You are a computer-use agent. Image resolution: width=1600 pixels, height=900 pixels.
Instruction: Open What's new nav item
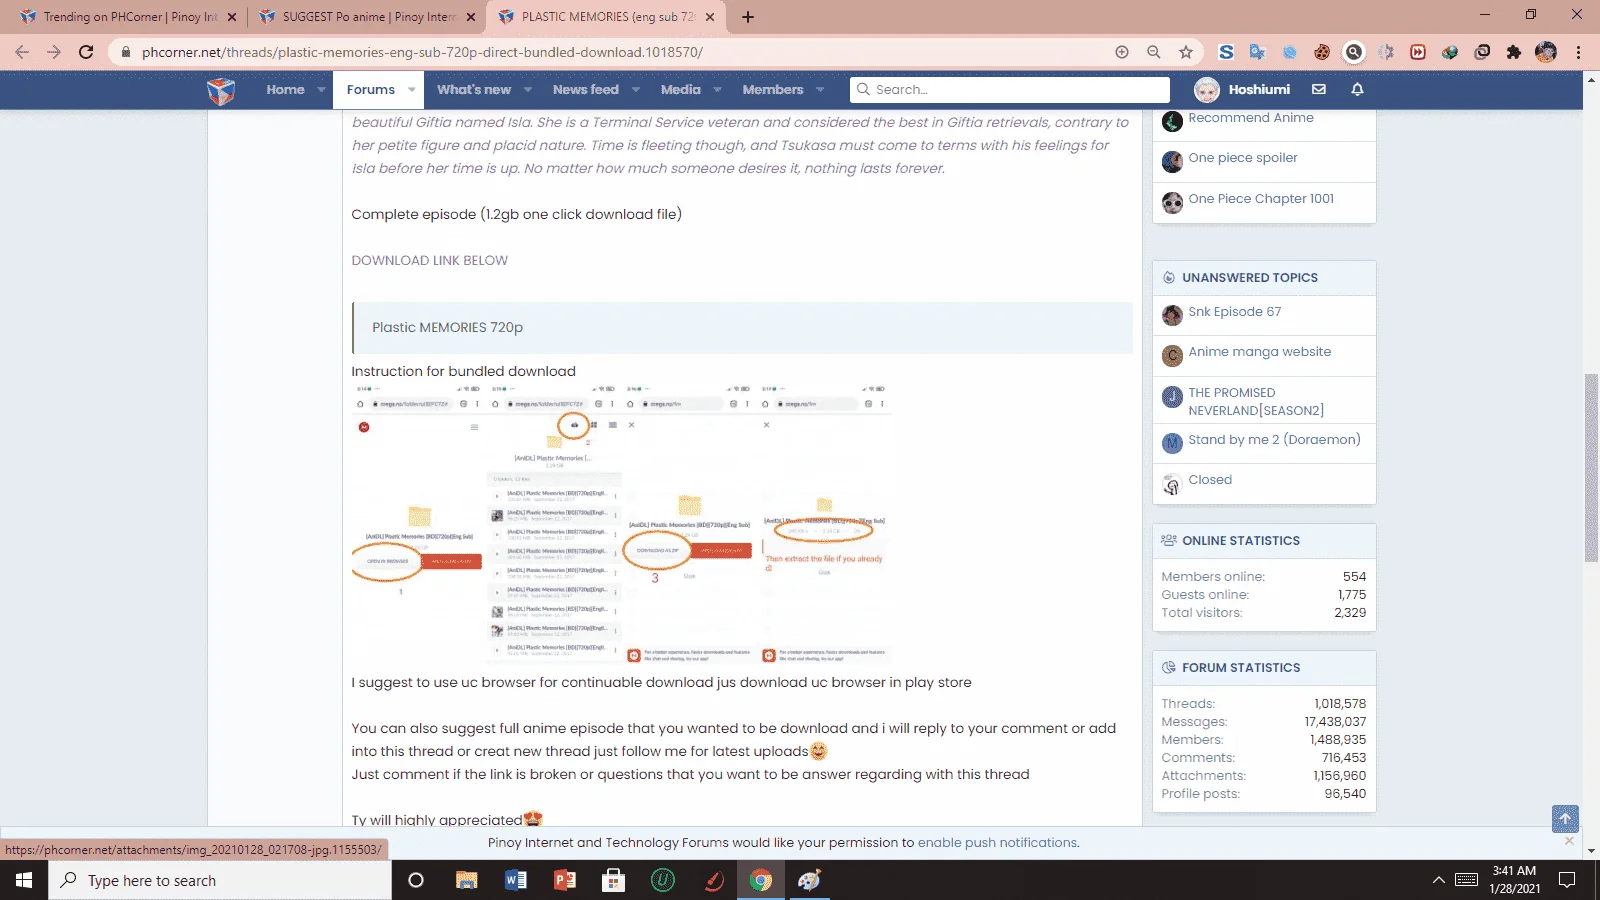[x=474, y=89]
